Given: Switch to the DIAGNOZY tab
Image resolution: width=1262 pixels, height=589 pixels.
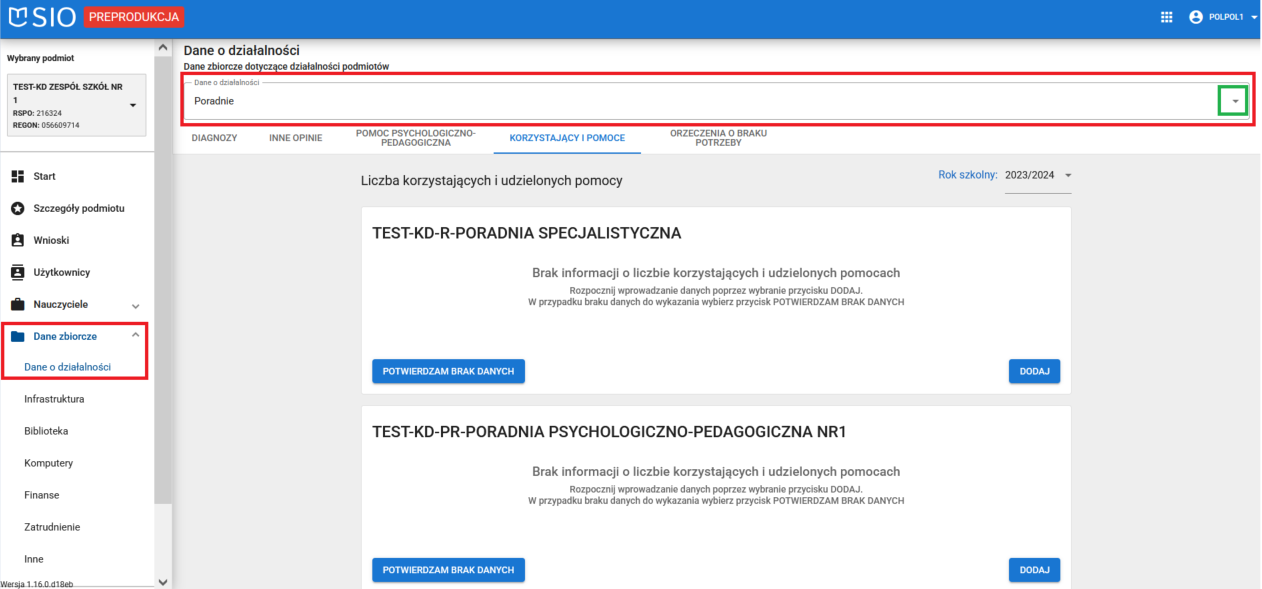Looking at the screenshot, I should click(214, 137).
